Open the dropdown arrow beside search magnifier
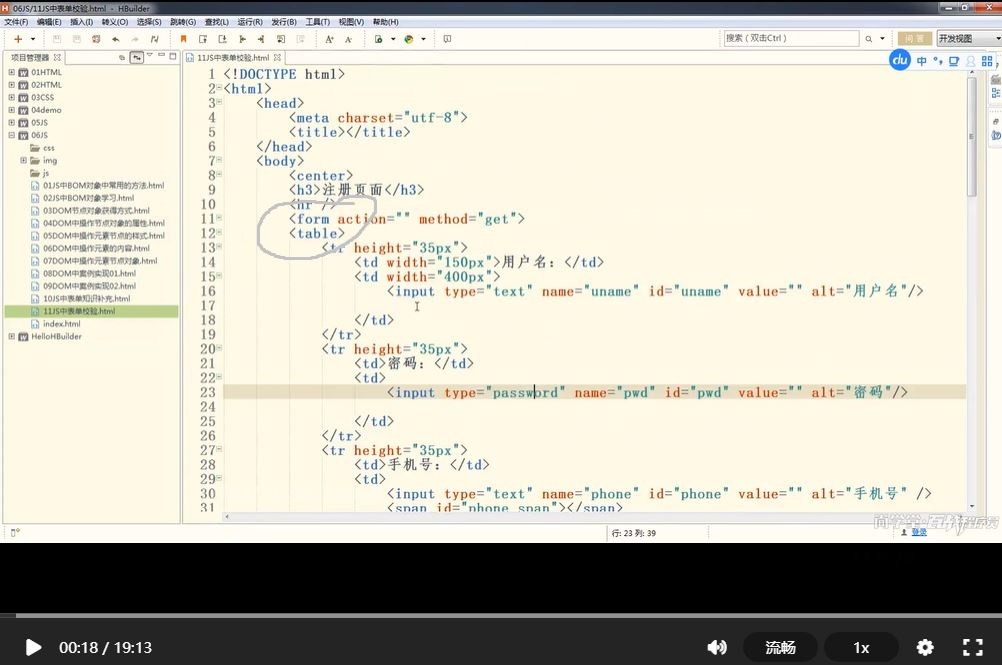 (882, 39)
